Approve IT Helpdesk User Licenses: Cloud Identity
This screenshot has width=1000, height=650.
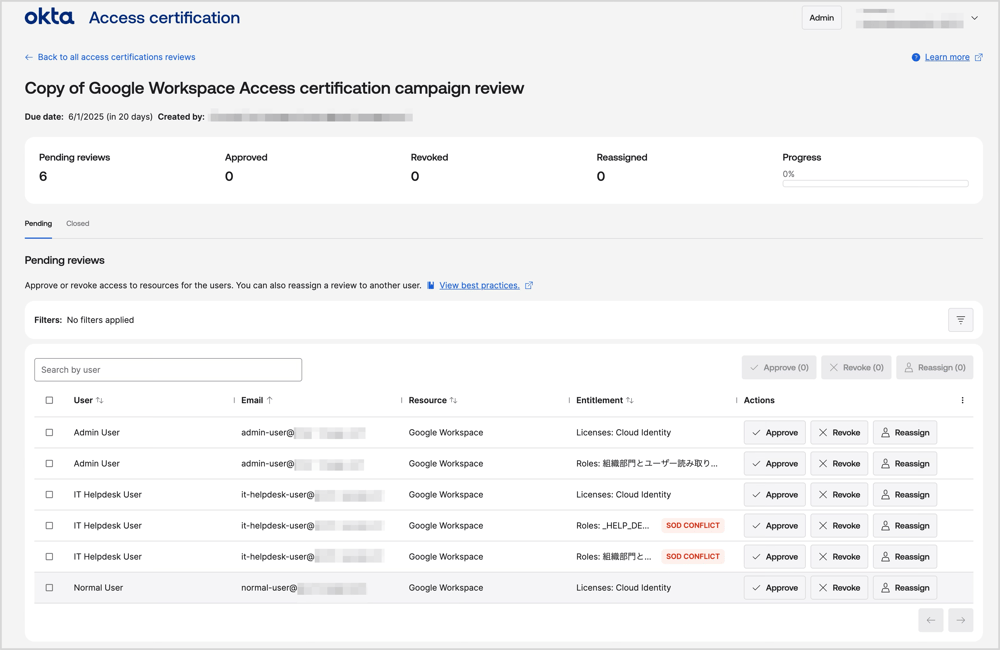(x=774, y=494)
